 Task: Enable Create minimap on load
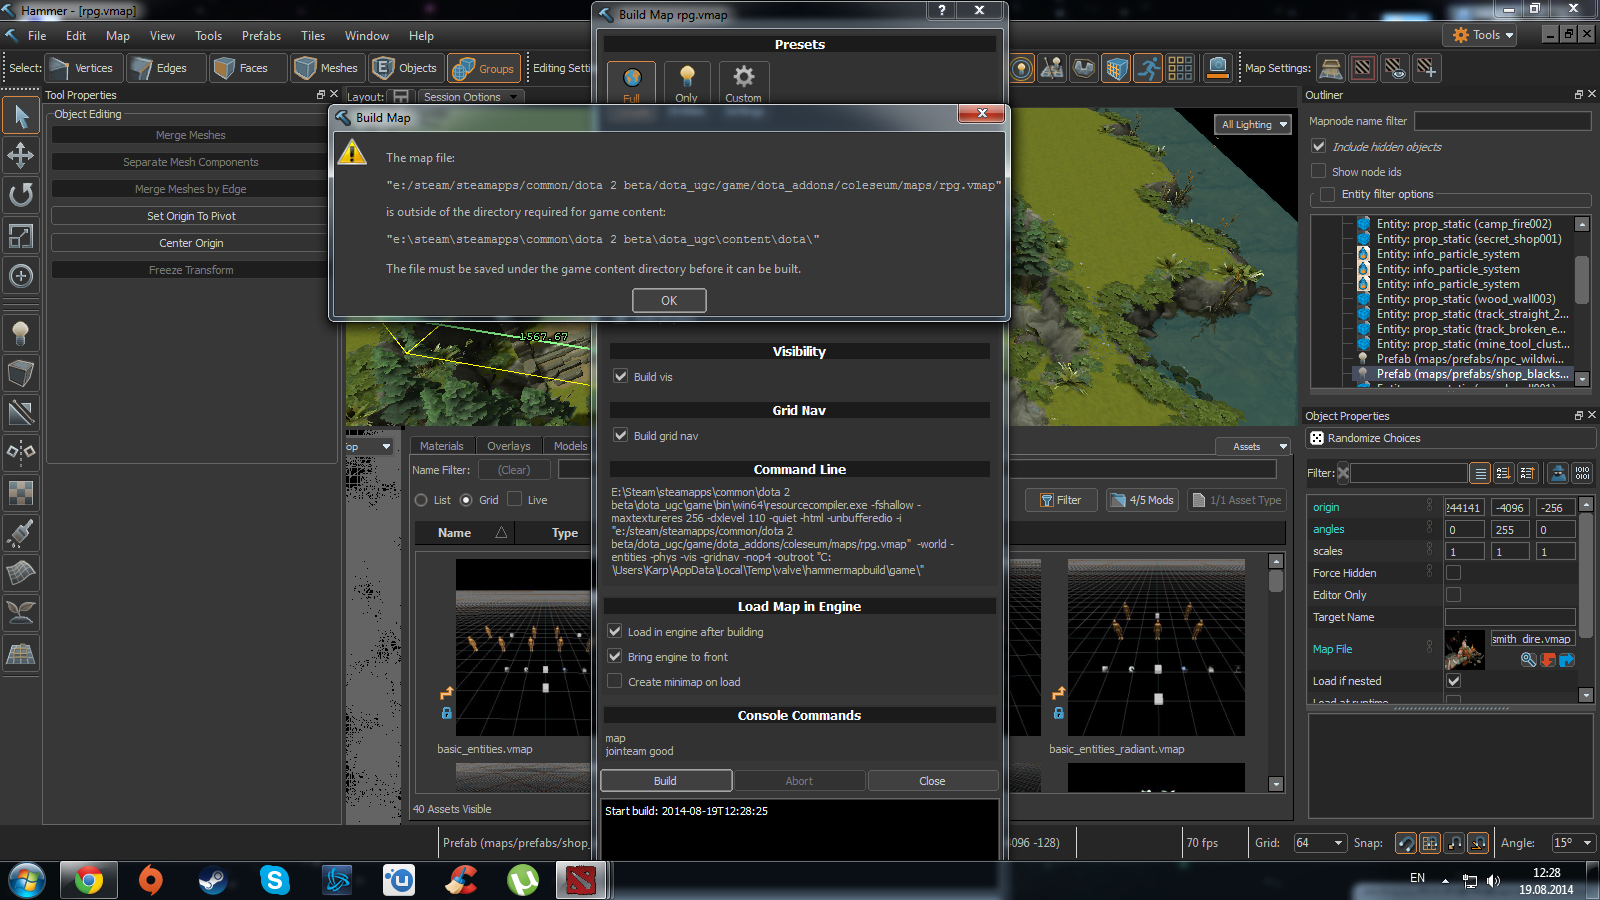[x=615, y=682]
